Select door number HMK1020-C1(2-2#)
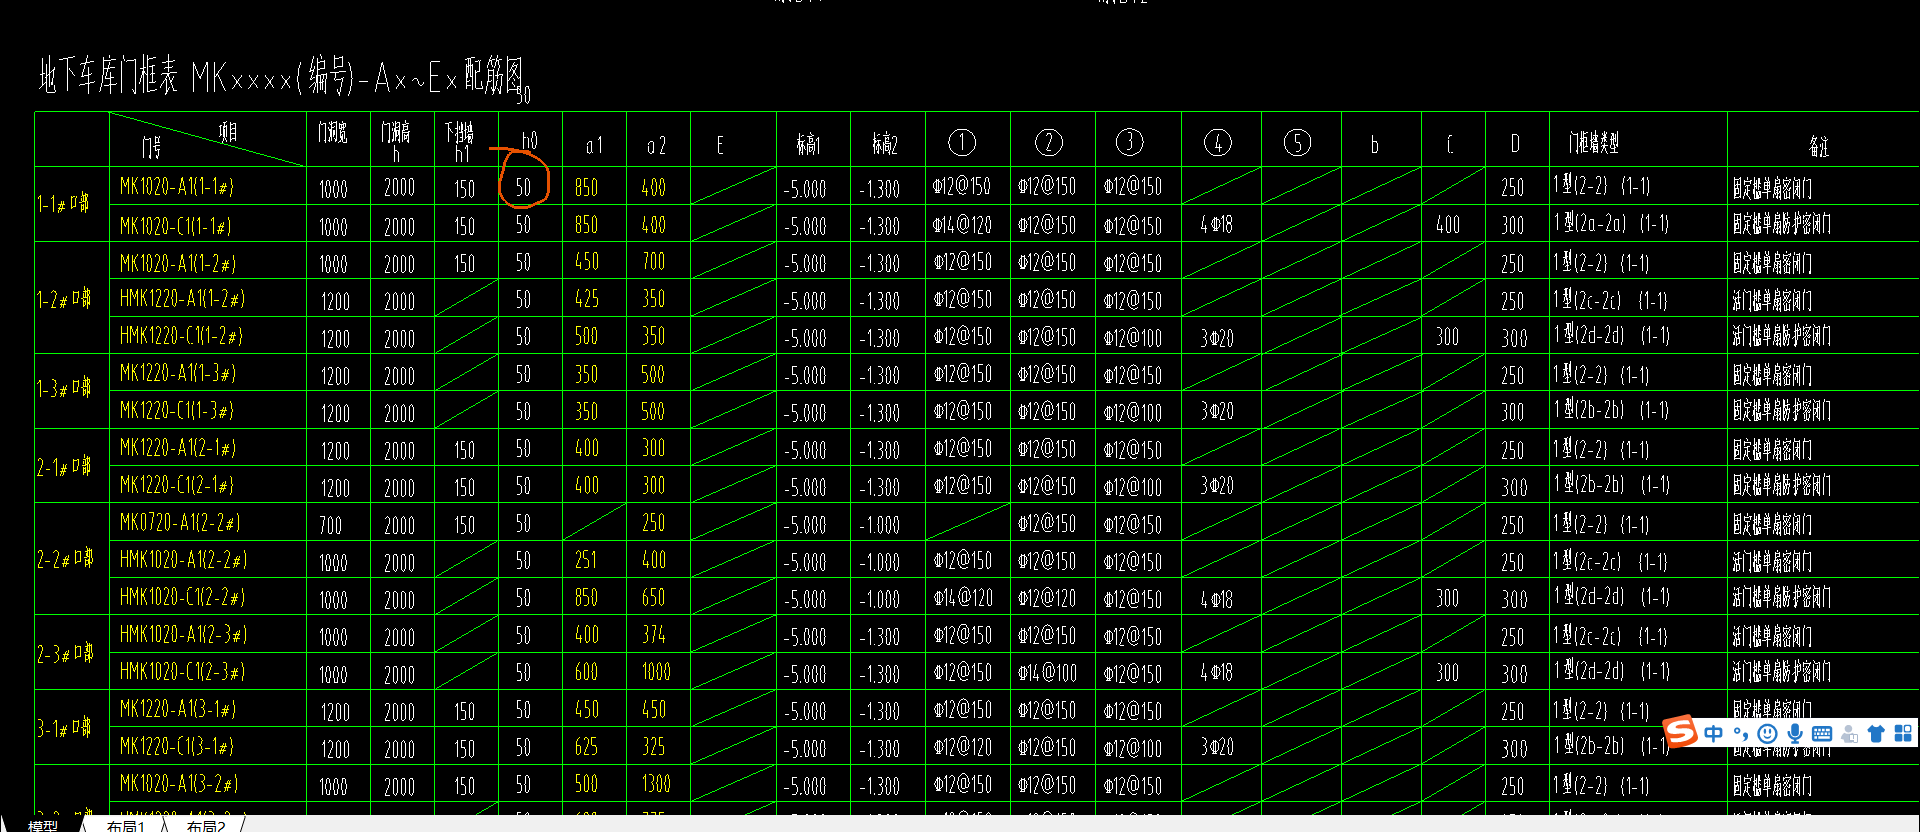Screen dimensions: 1920x832 182,597
